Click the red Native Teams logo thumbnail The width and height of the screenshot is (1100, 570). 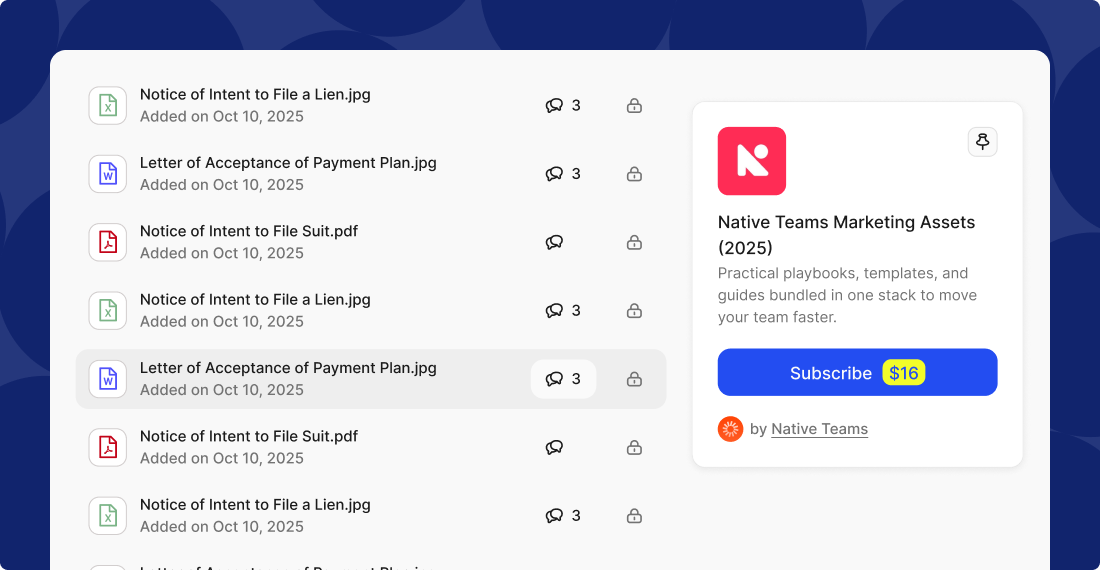point(752,161)
